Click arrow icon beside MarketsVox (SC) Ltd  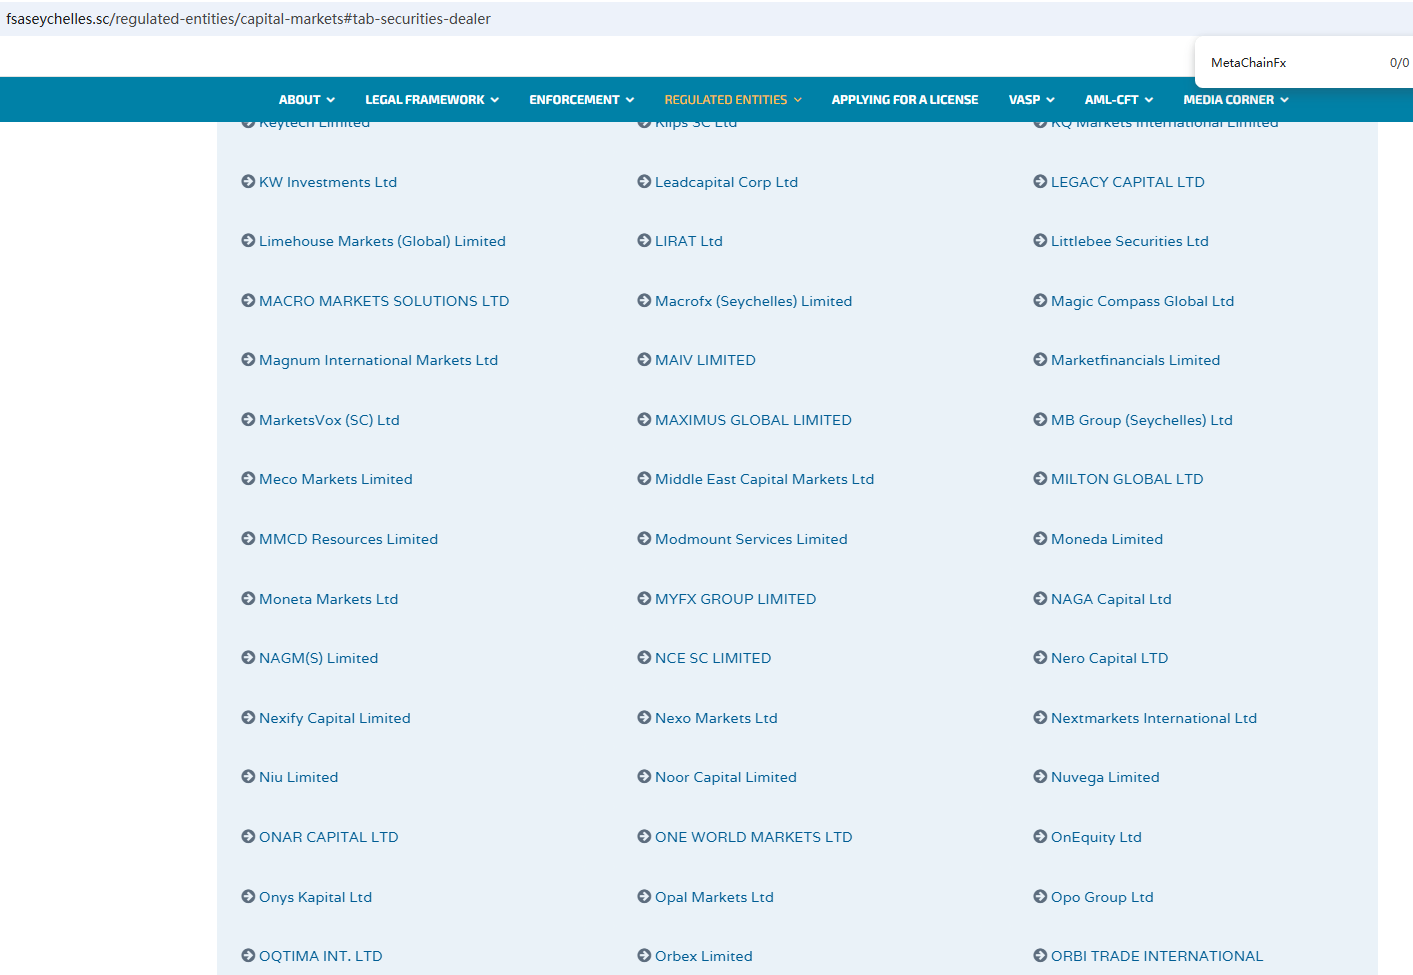coord(248,420)
